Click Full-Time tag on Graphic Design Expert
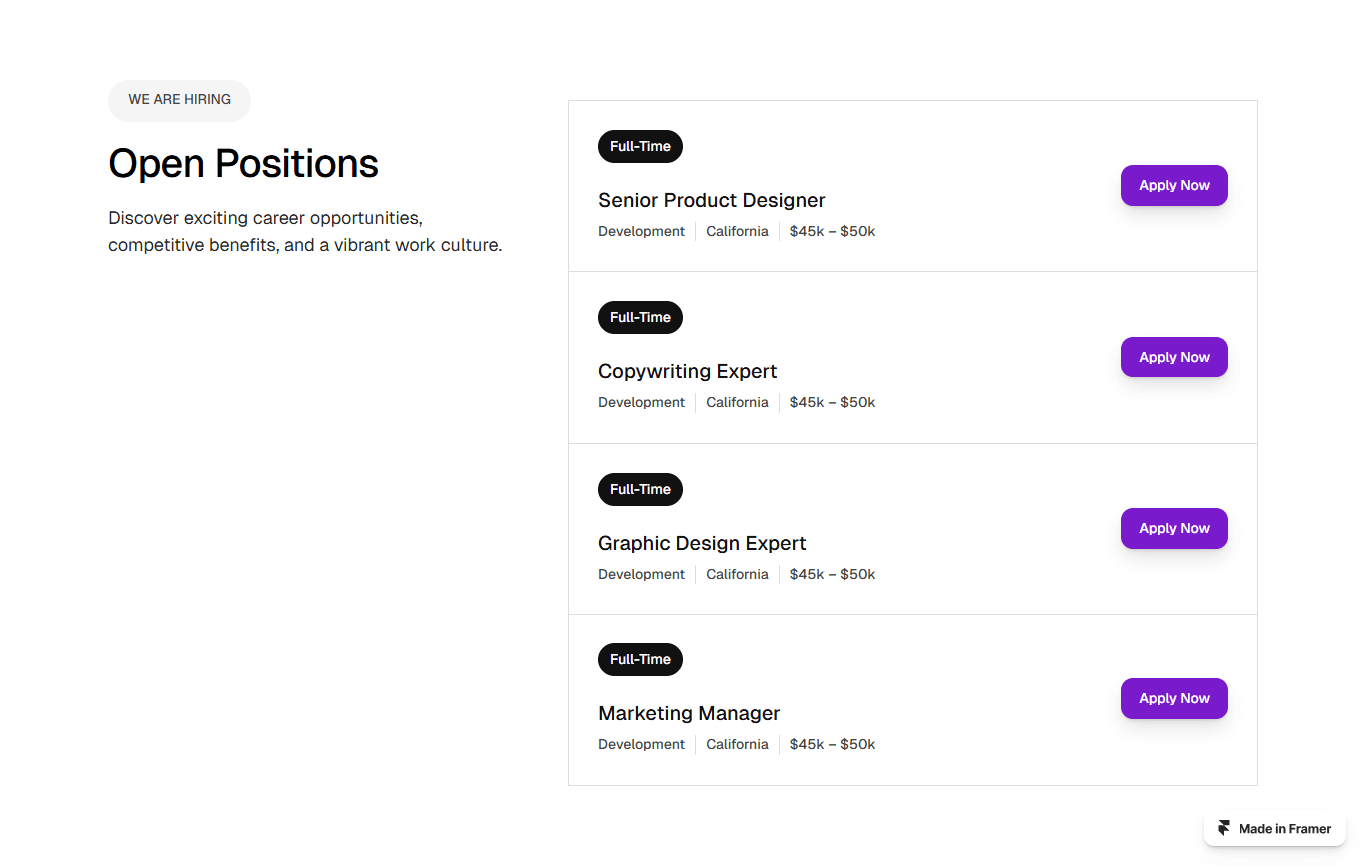The width and height of the screenshot is (1366, 867). (x=640, y=489)
